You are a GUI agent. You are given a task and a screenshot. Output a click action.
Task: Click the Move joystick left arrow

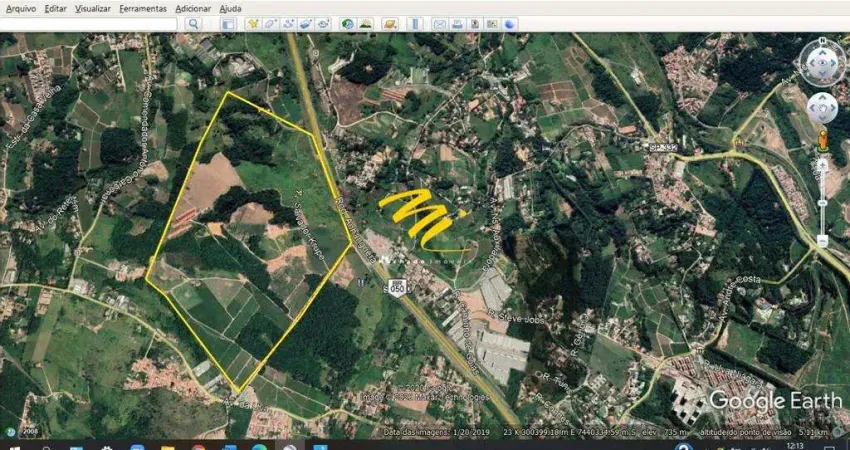[813, 108]
